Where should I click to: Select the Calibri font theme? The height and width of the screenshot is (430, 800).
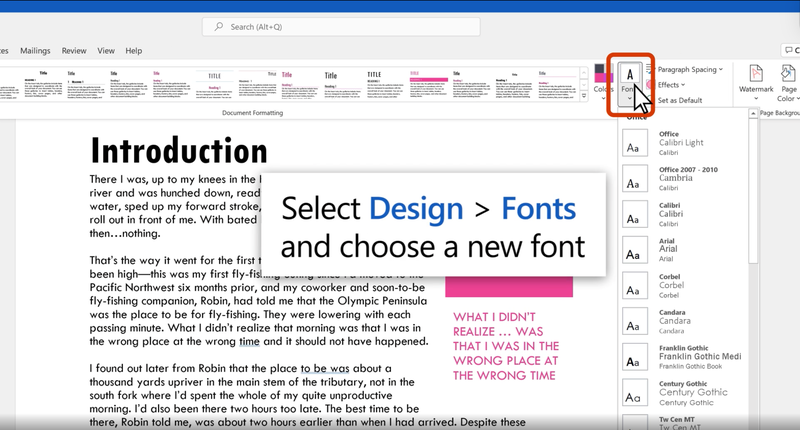click(683, 214)
